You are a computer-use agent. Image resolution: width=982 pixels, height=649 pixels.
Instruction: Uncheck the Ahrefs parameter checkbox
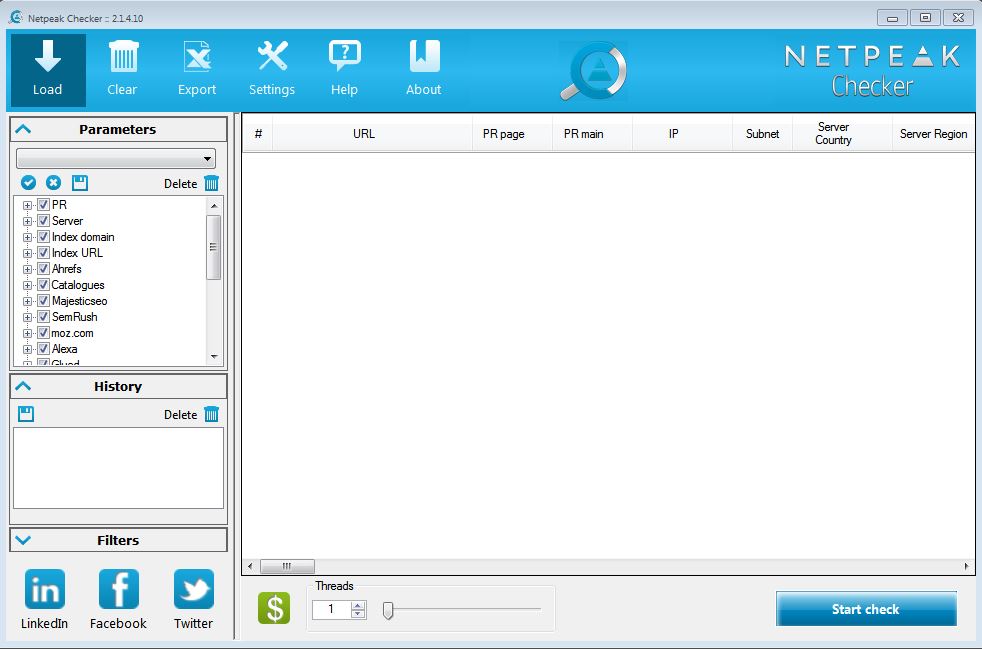click(x=43, y=269)
